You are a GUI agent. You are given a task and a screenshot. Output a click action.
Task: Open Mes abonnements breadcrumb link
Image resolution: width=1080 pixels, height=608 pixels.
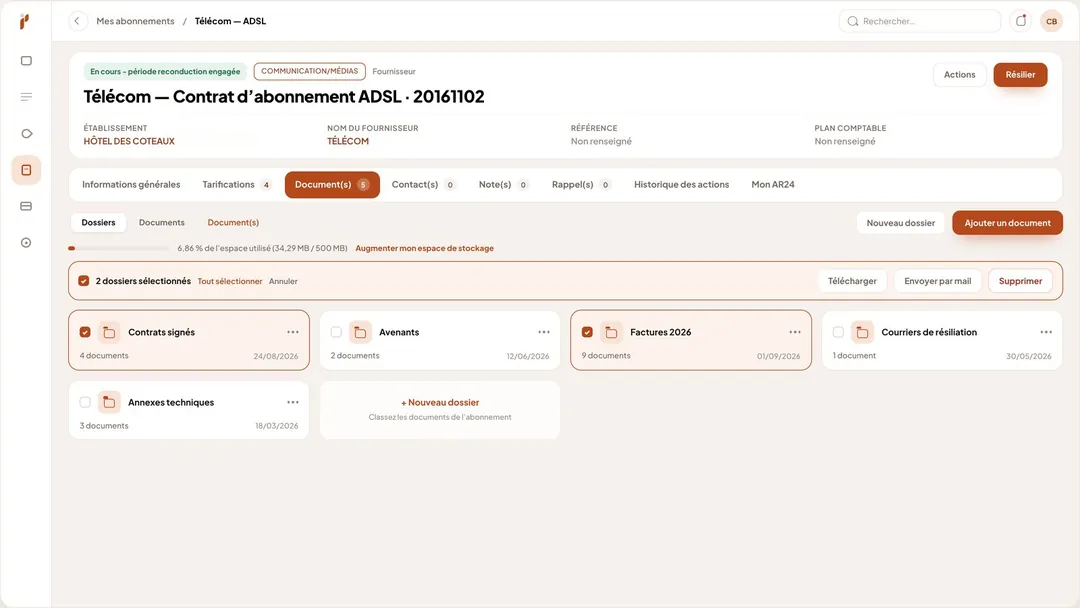135,21
